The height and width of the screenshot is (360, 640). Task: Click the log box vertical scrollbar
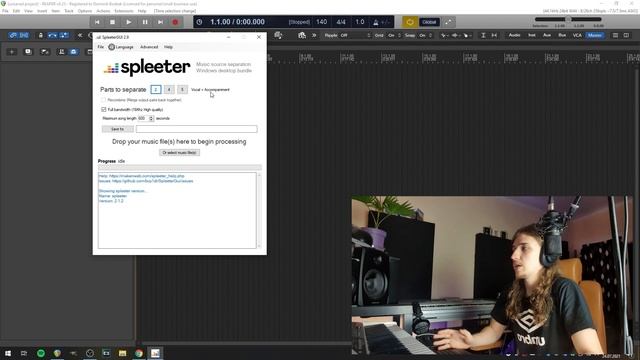pyautogui.click(x=259, y=210)
